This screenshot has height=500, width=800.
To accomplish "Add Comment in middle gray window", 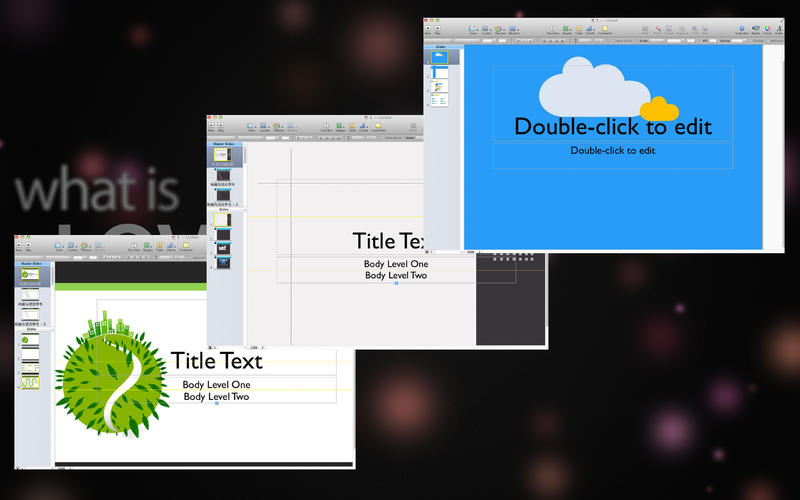I will coord(379,127).
